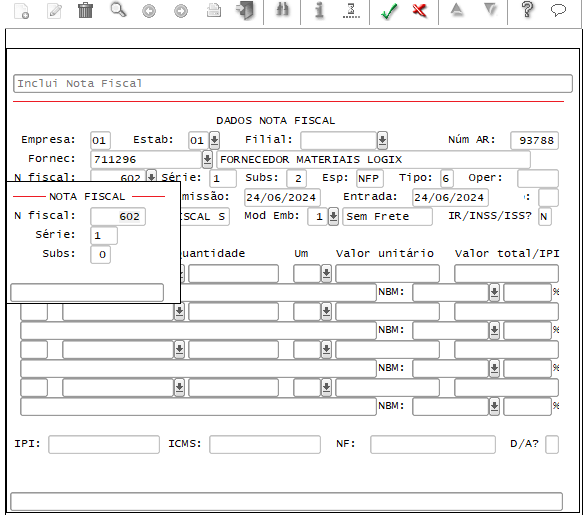Click the Esp field containing NFP
583x515 pixels.
370,178
